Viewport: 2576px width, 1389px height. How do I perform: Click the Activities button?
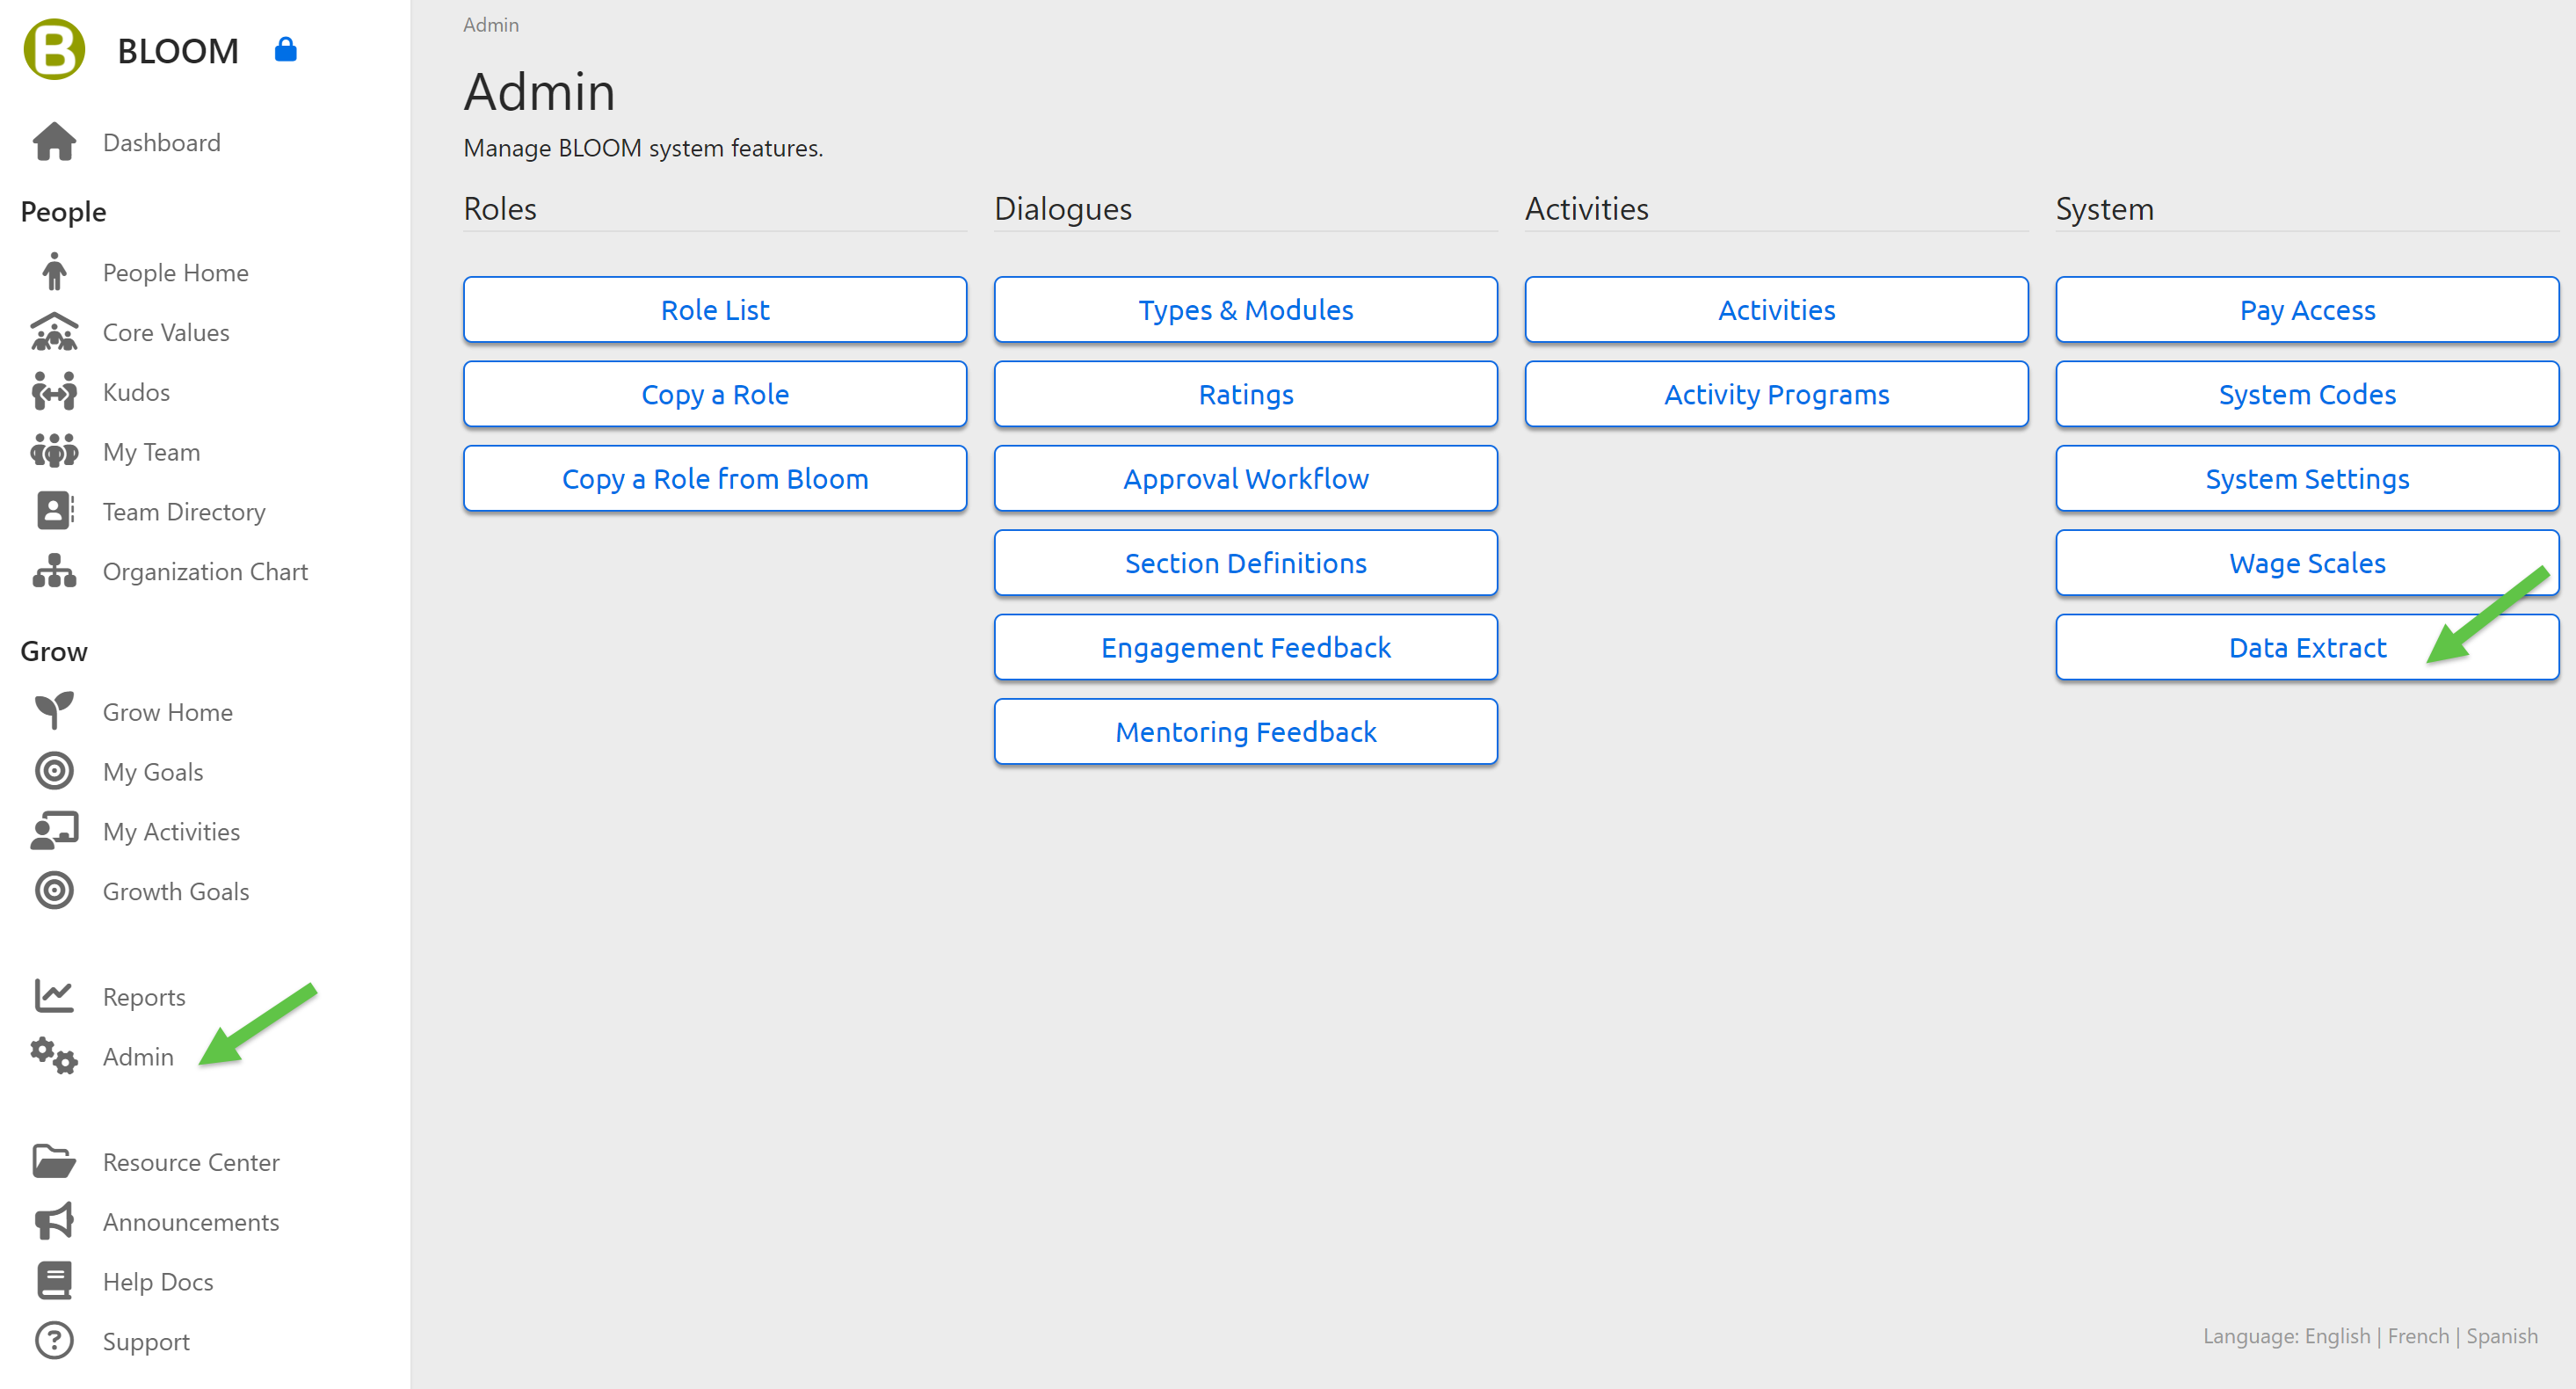pos(1777,309)
